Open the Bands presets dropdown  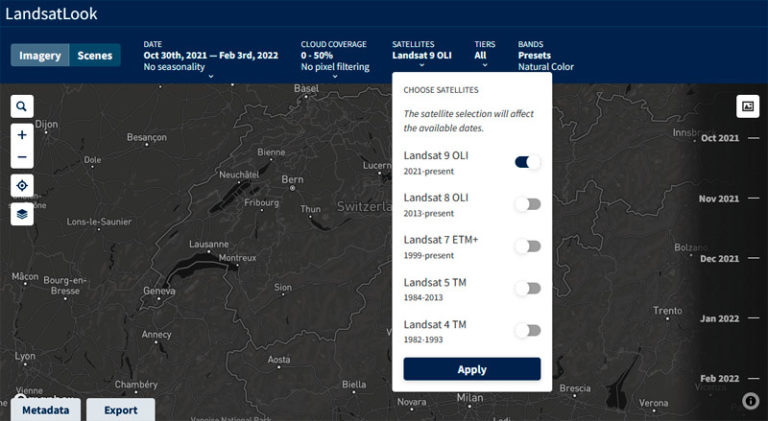(x=546, y=55)
